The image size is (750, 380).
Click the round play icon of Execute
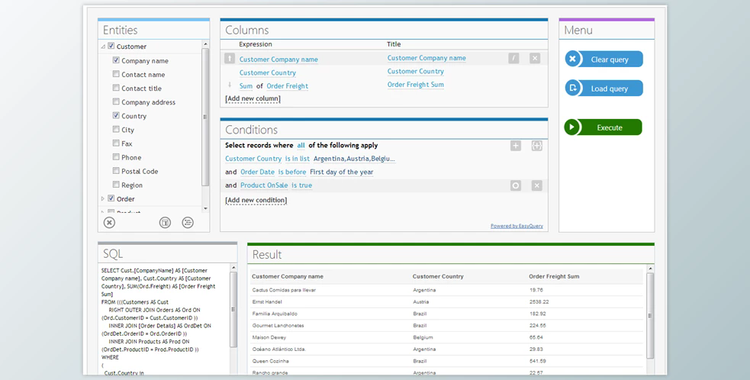click(572, 127)
